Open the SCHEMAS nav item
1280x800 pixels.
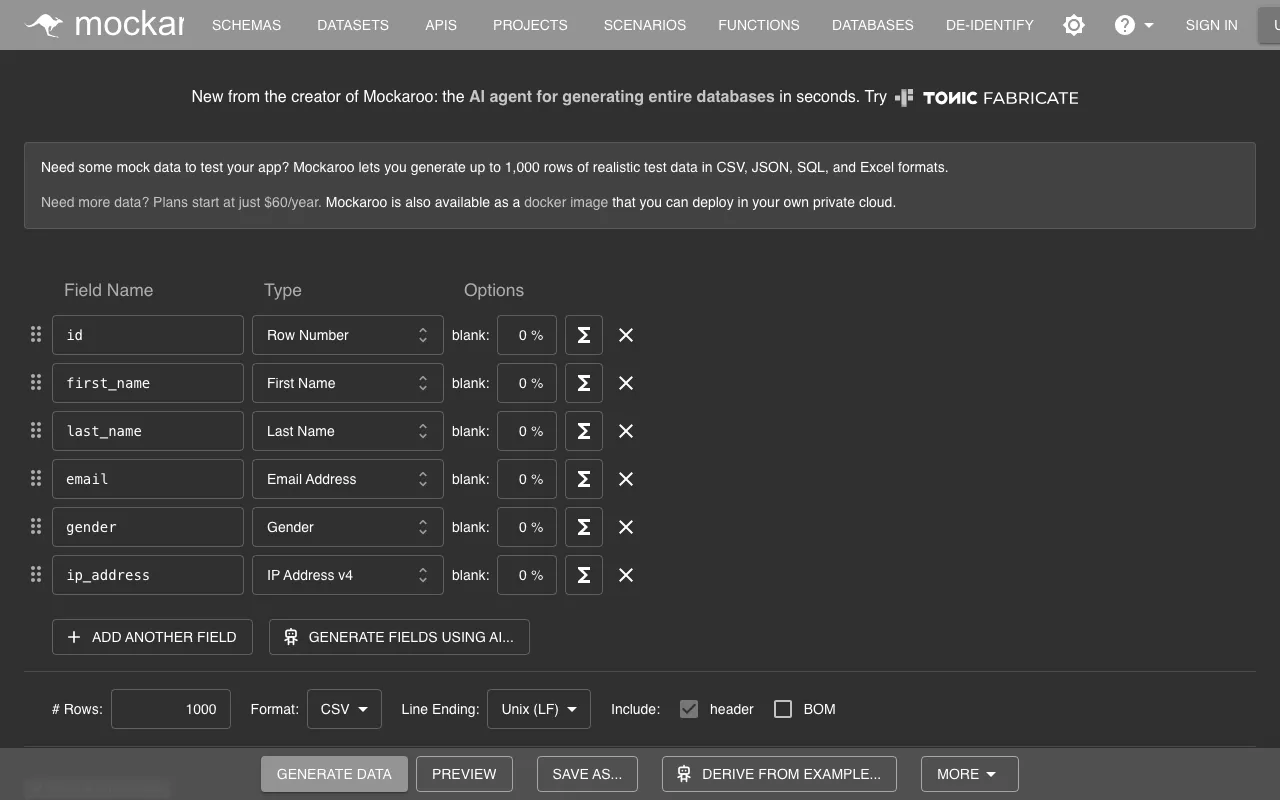point(246,25)
